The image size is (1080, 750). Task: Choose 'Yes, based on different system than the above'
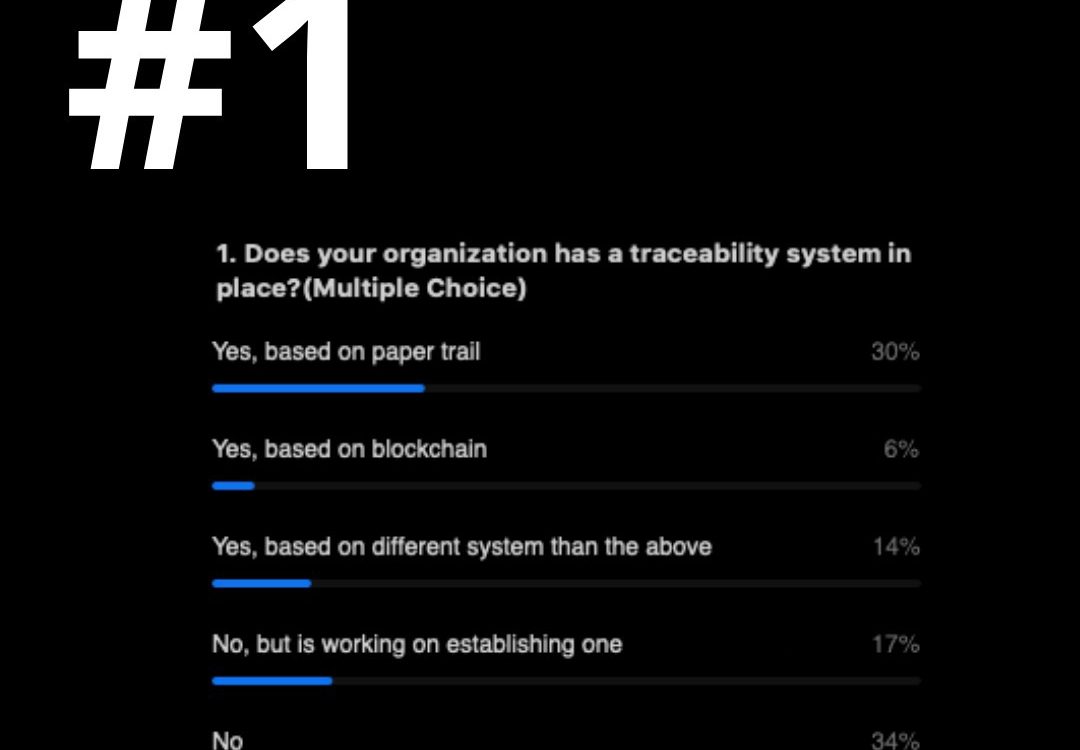point(461,547)
